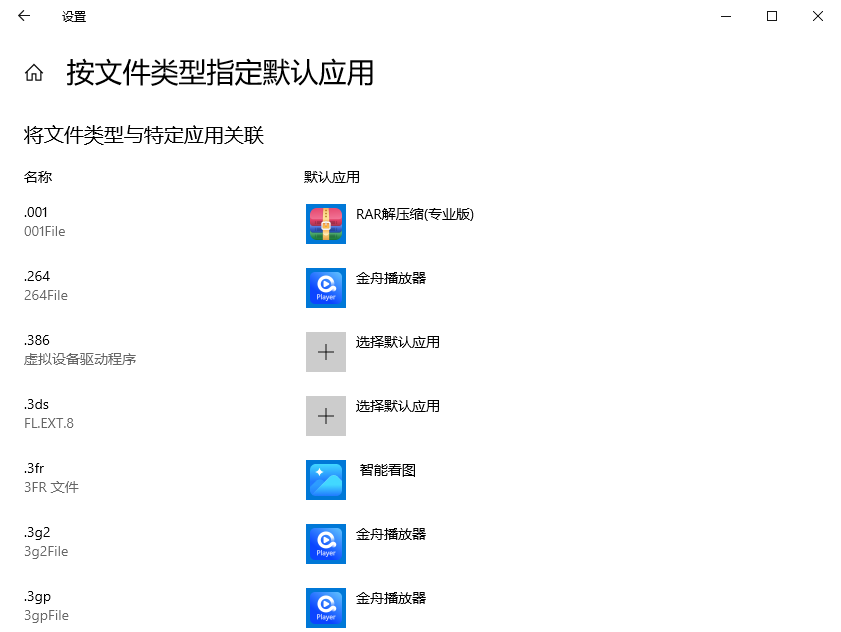Click the 智能看图 icon for .3fr
The image size is (841, 632).
coord(326,480)
